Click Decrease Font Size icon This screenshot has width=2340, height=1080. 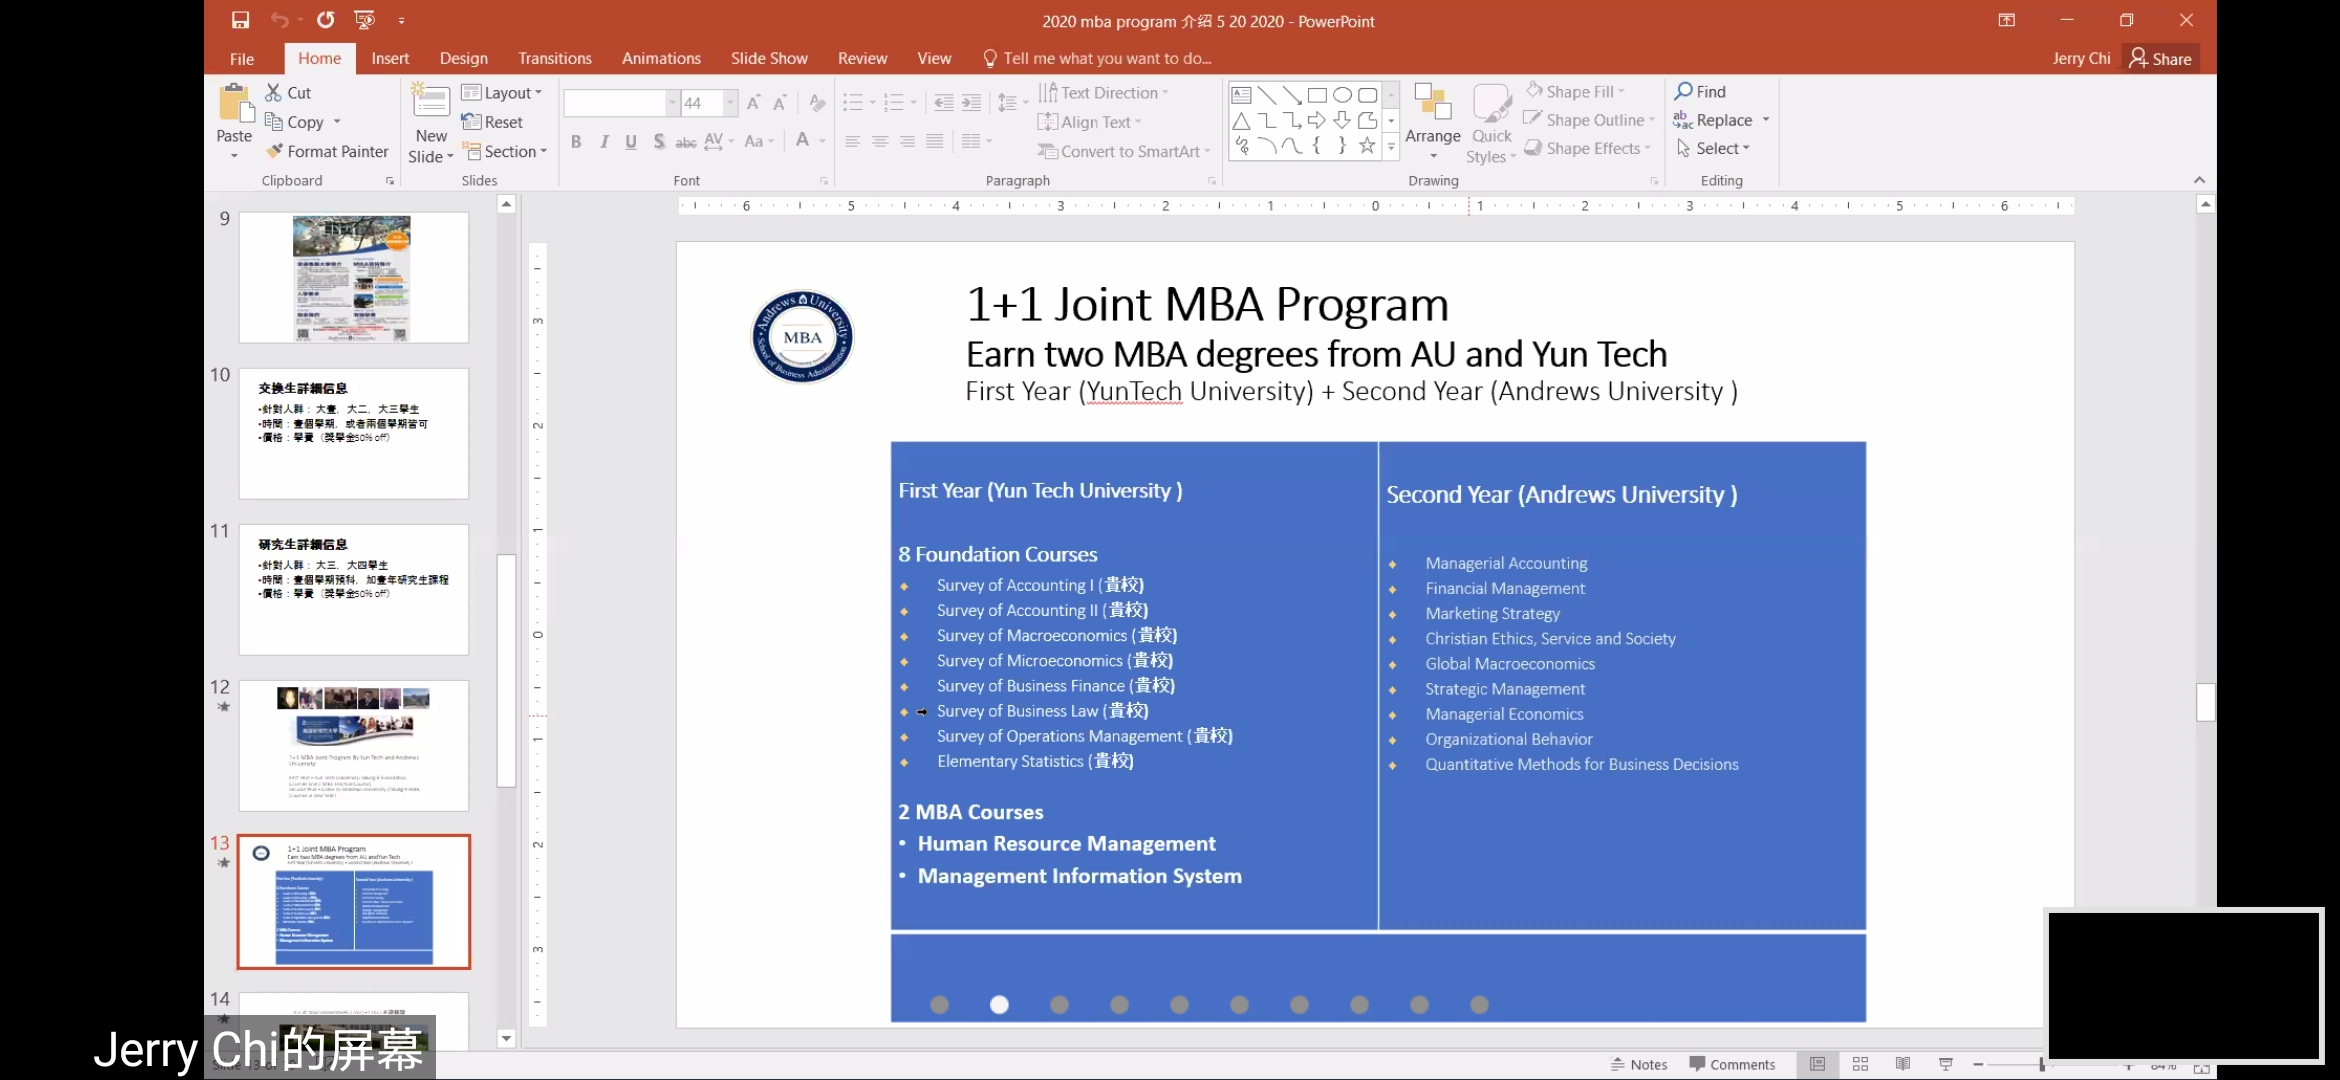pos(780,102)
